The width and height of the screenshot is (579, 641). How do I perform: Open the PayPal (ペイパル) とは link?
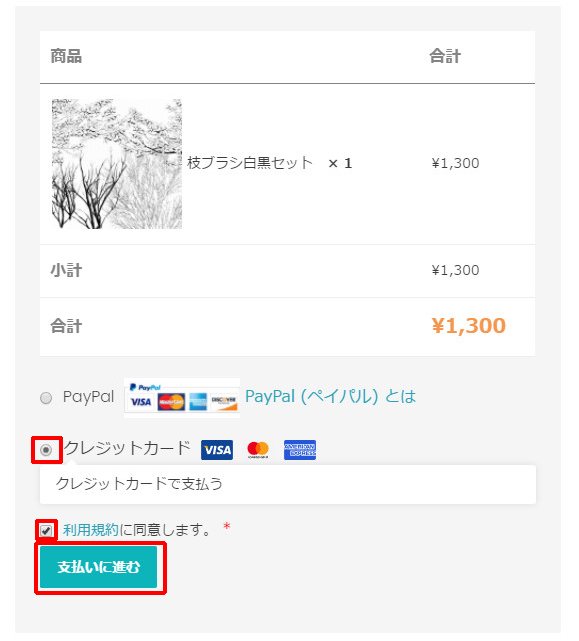point(330,396)
